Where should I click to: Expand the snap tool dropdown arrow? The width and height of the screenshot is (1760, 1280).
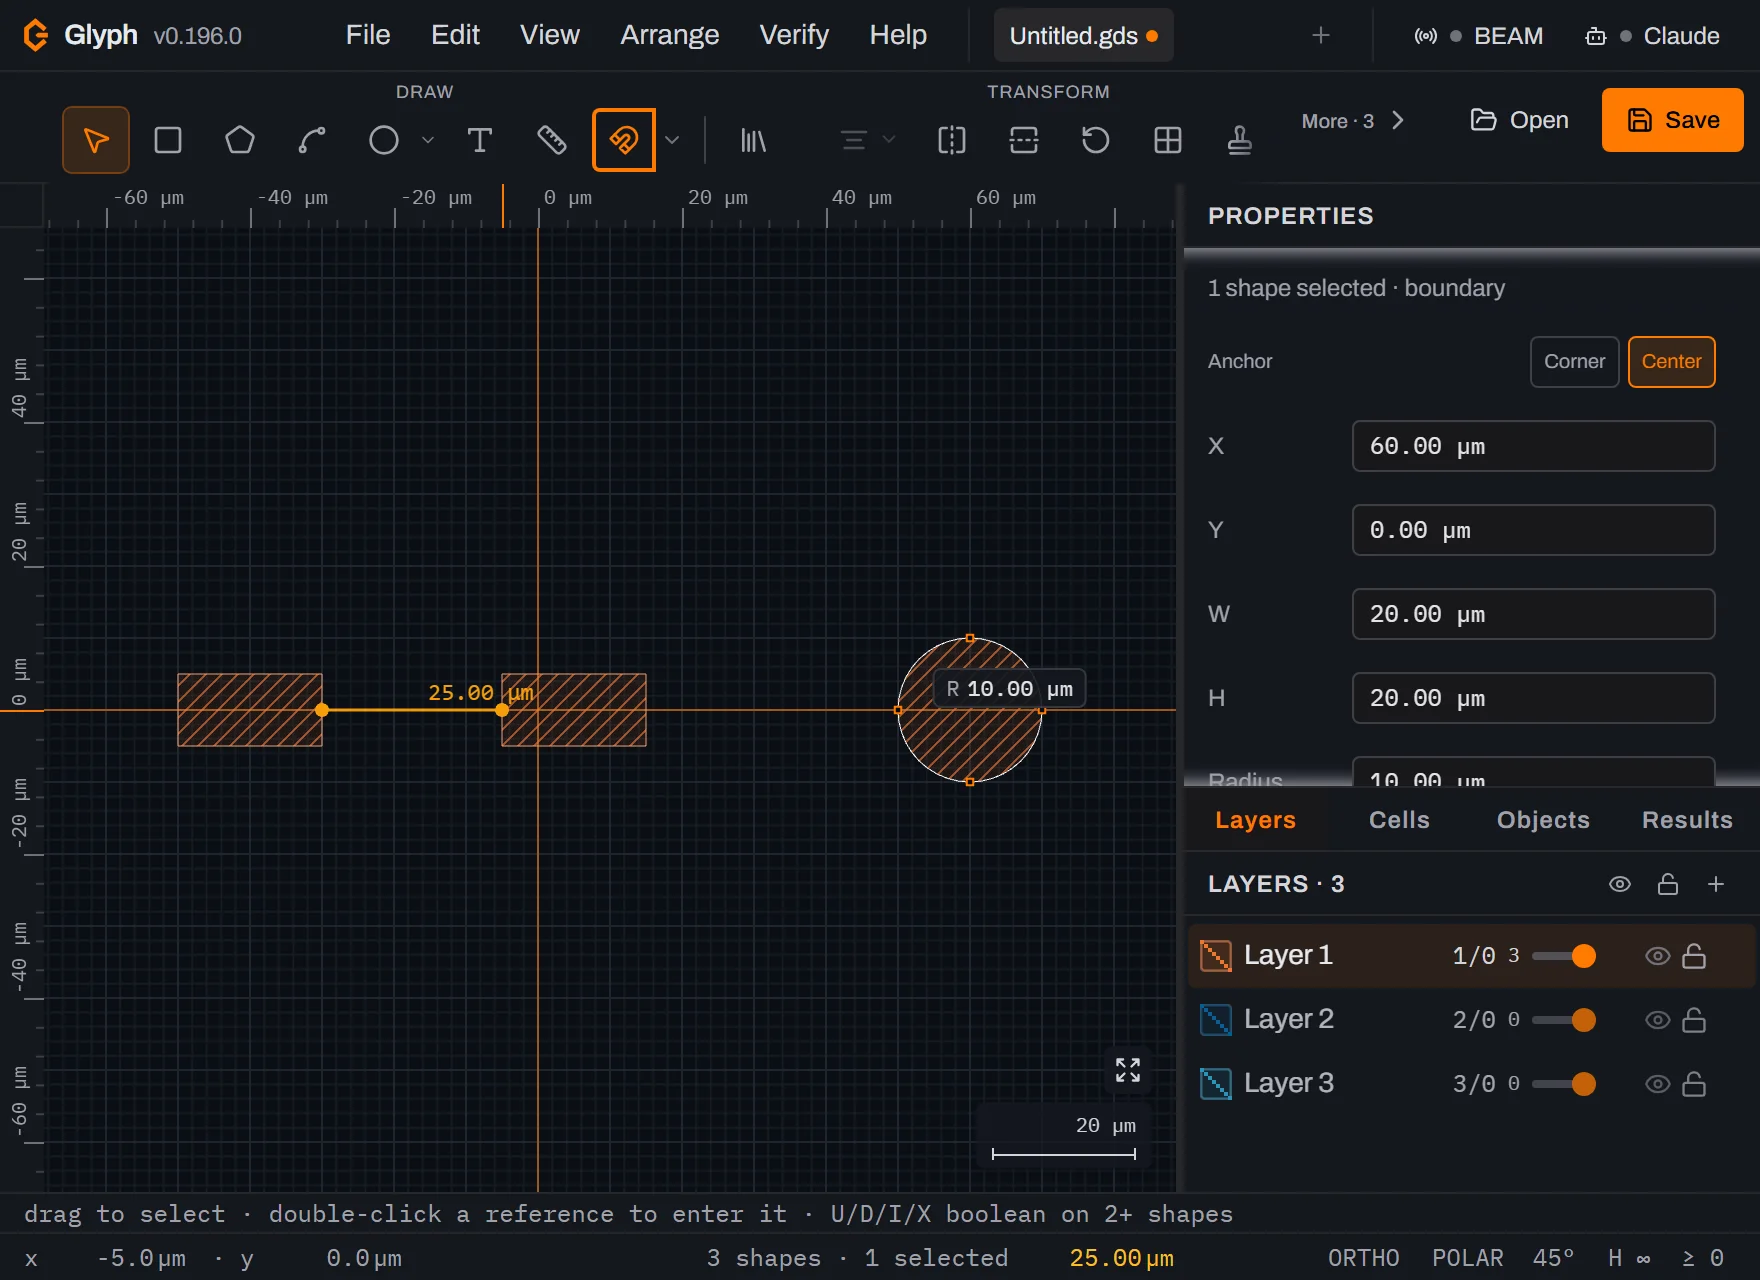[x=673, y=140]
